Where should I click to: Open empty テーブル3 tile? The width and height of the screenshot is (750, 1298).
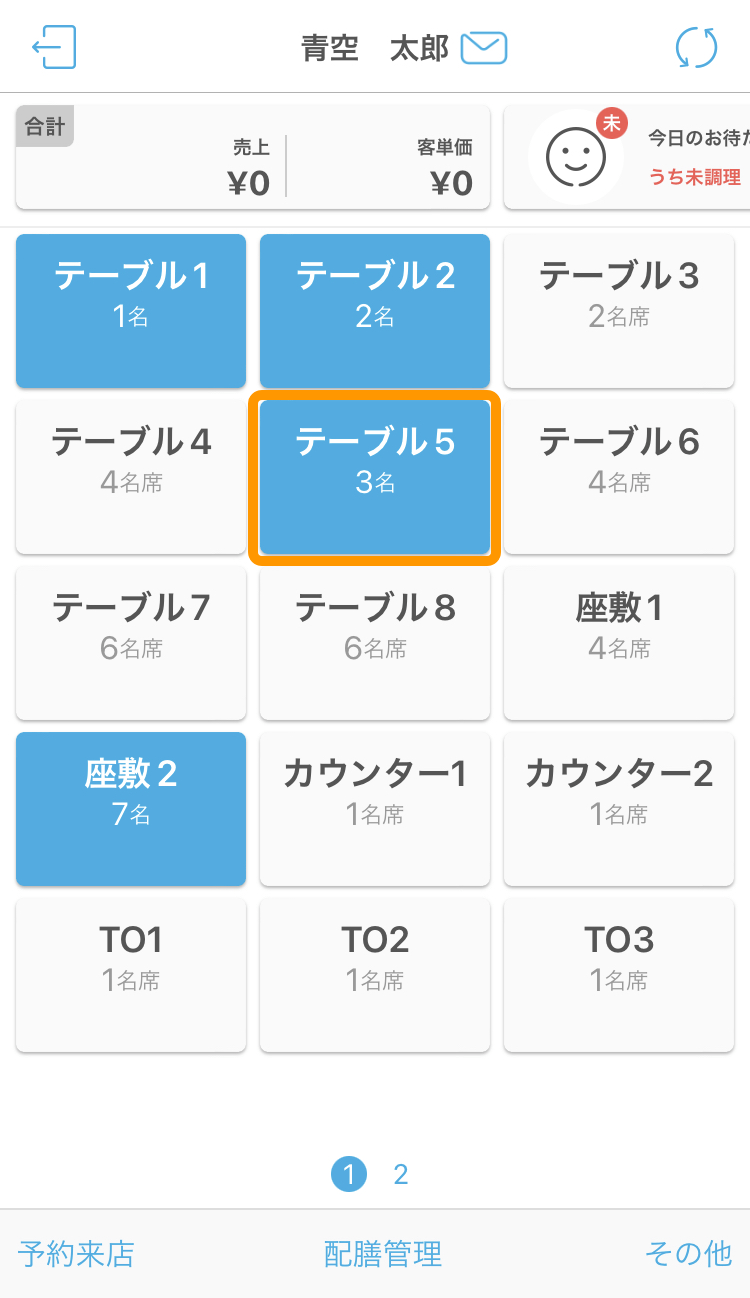click(x=619, y=311)
